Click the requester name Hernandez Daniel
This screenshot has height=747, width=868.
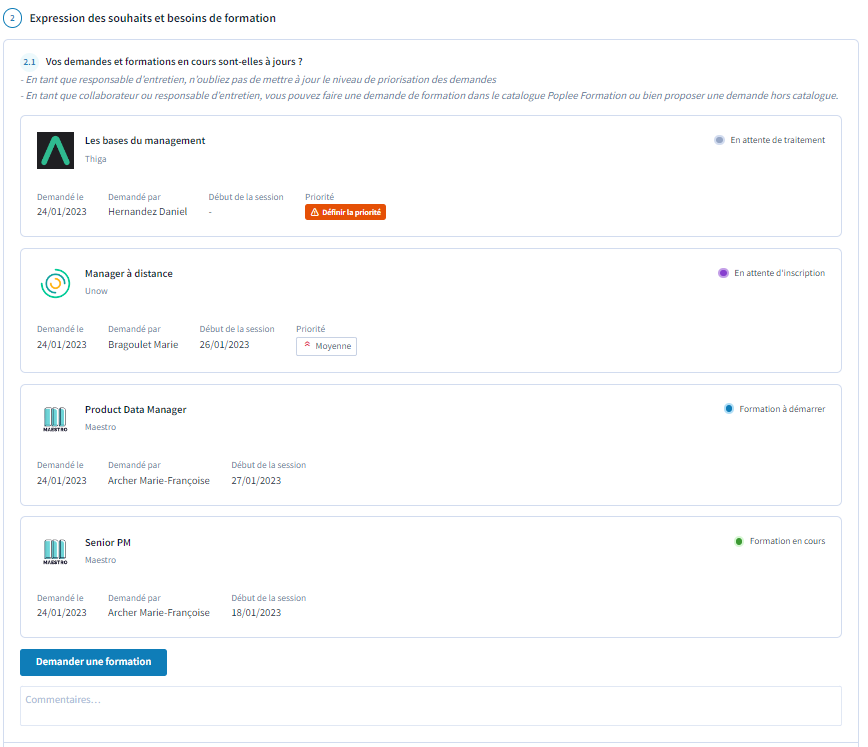[x=148, y=212]
